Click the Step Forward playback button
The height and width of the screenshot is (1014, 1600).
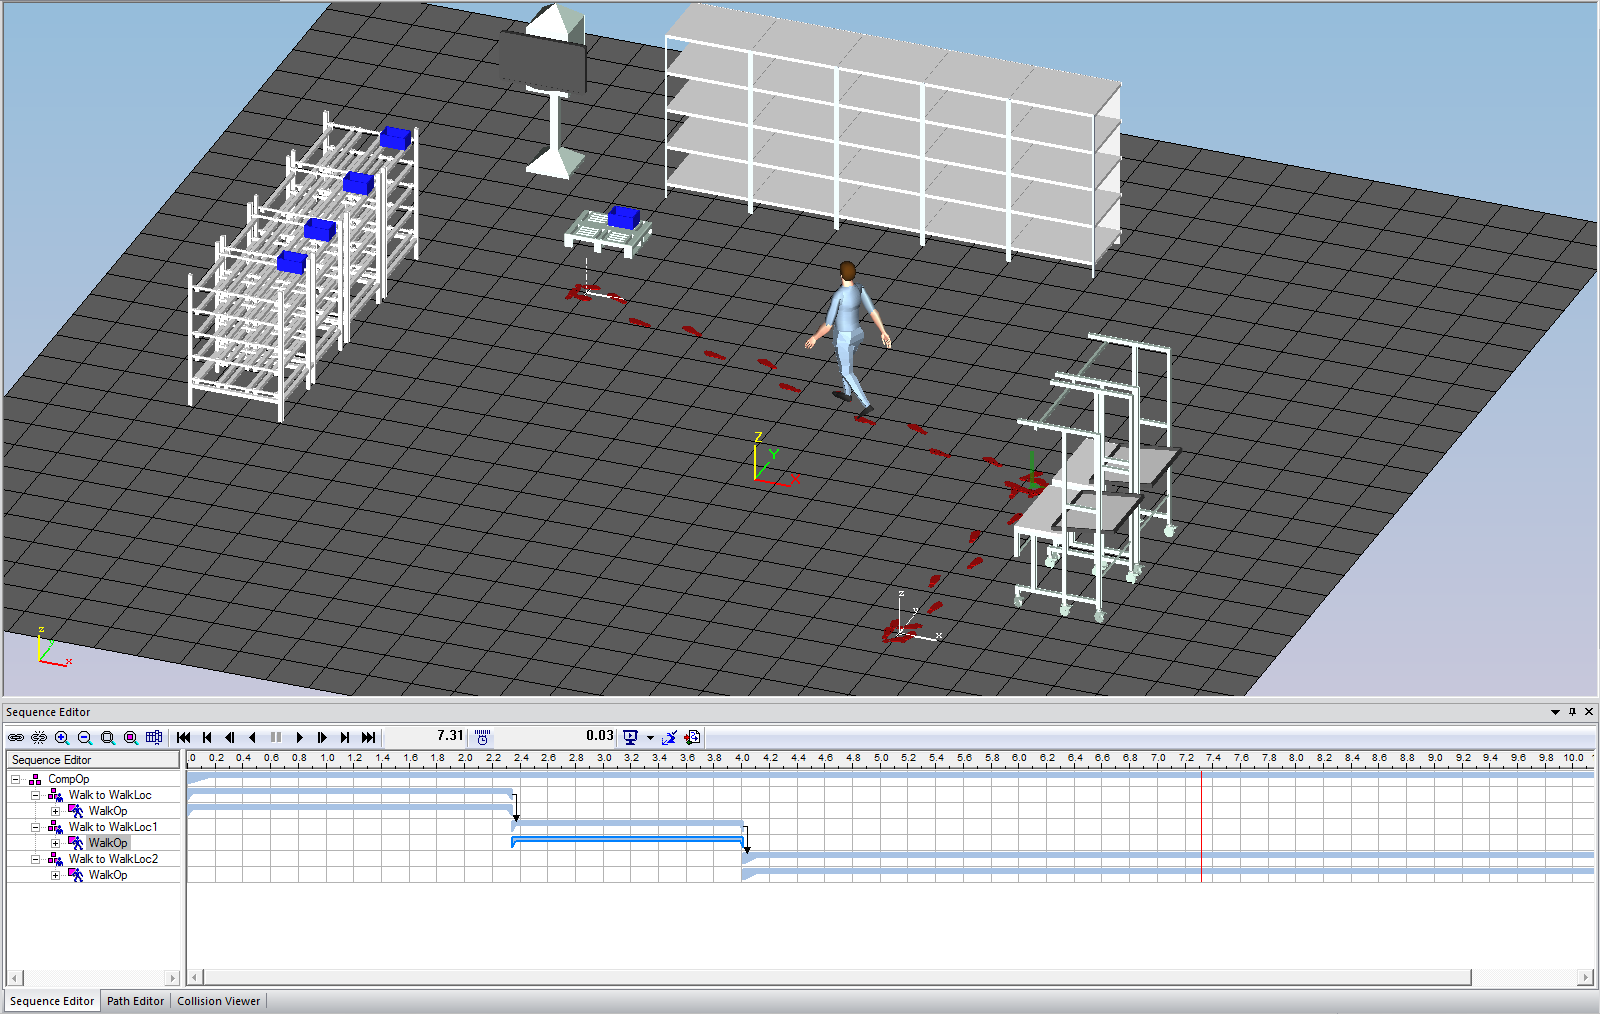click(322, 738)
